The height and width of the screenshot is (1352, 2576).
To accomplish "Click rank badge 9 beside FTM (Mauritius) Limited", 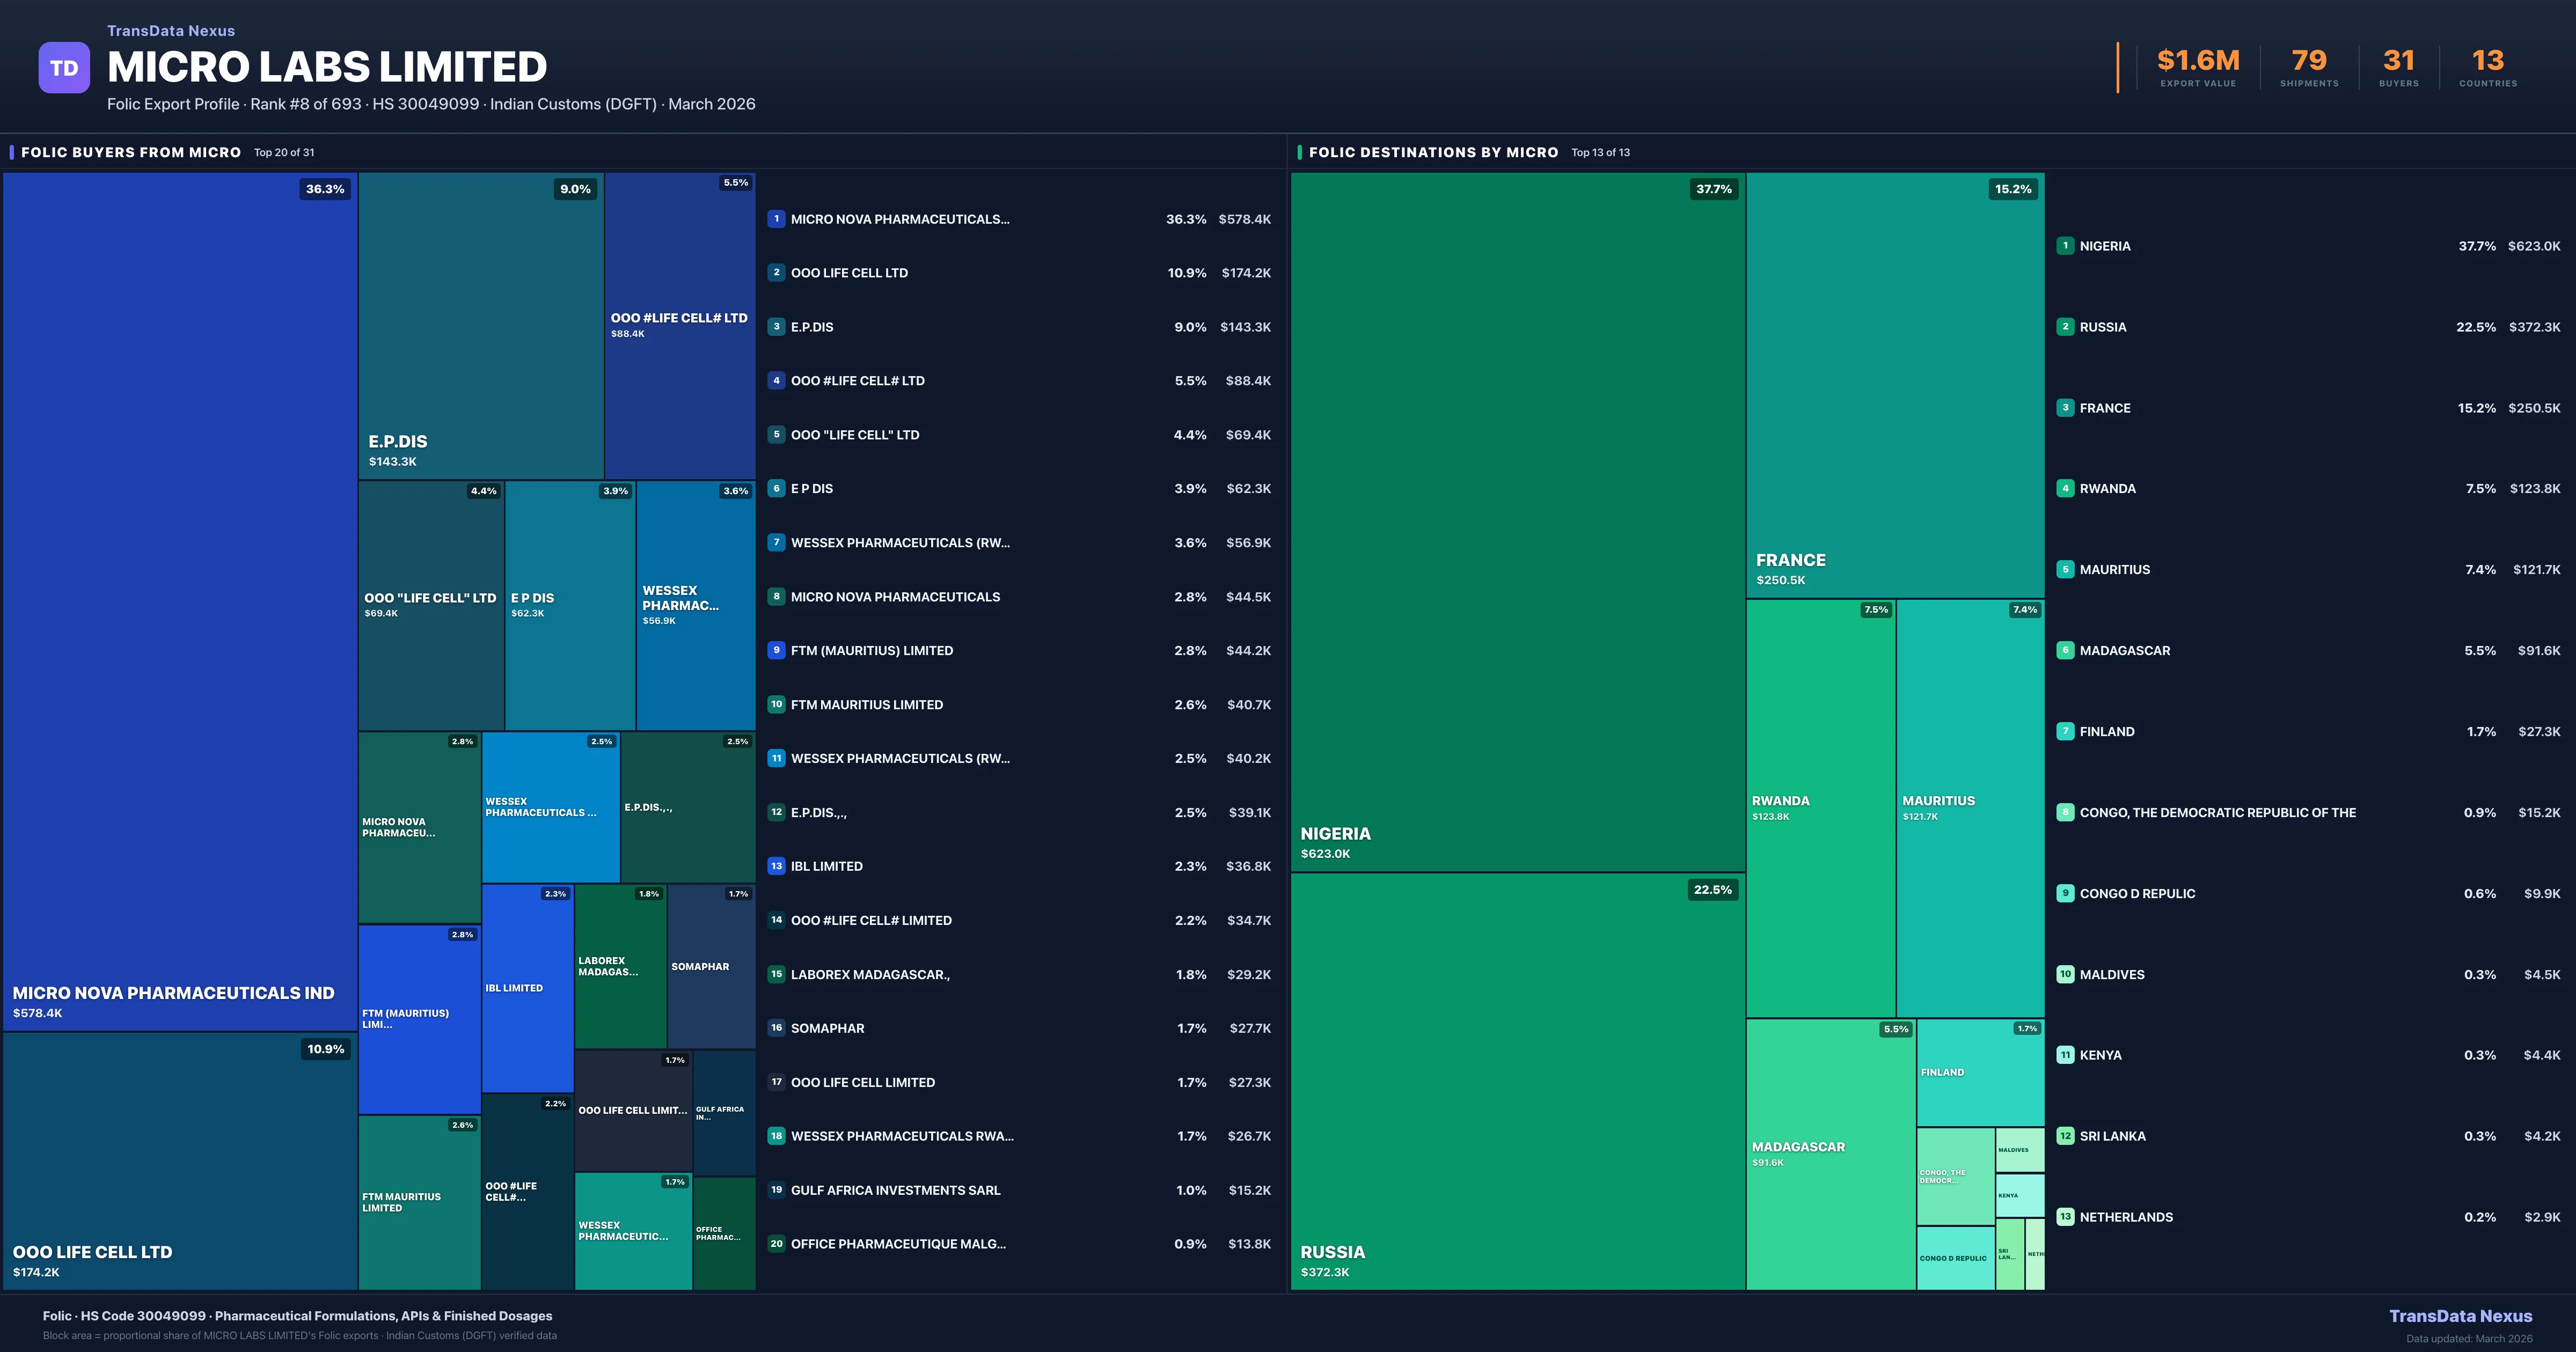I will tap(776, 650).
